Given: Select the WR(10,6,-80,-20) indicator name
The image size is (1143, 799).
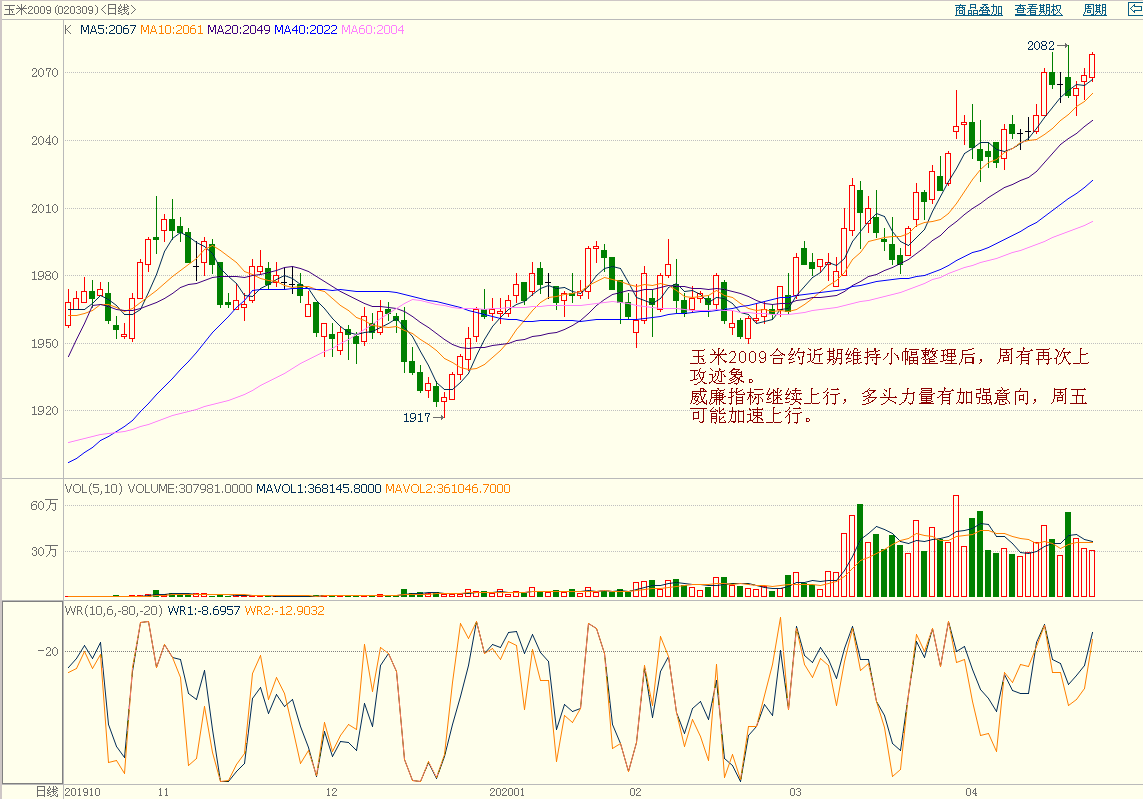Looking at the screenshot, I should tap(113, 610).
